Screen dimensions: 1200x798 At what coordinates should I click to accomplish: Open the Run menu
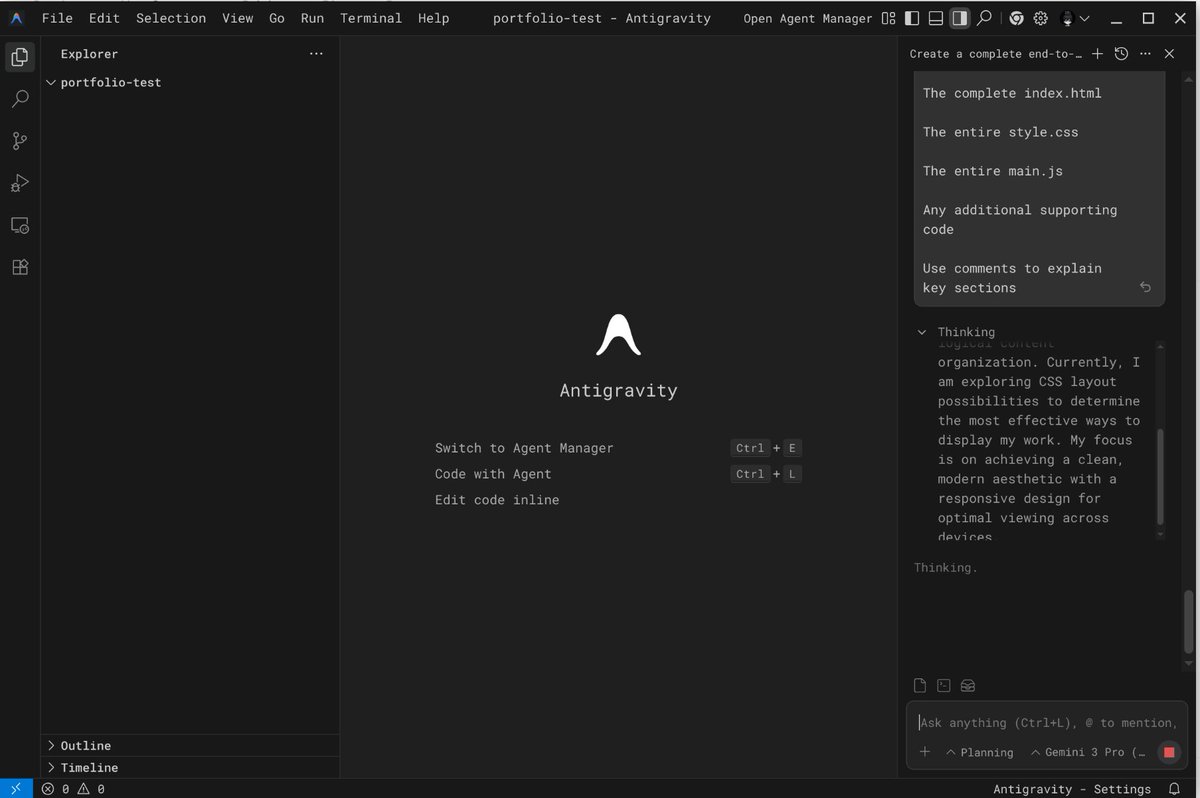(x=313, y=18)
